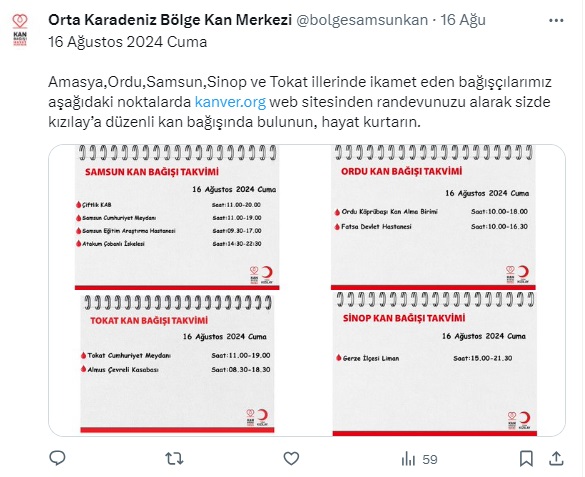Image resolution: width=585 pixels, height=477 pixels.
Task: Open the 16 Ağu tweet timestamp
Action: click(463, 20)
